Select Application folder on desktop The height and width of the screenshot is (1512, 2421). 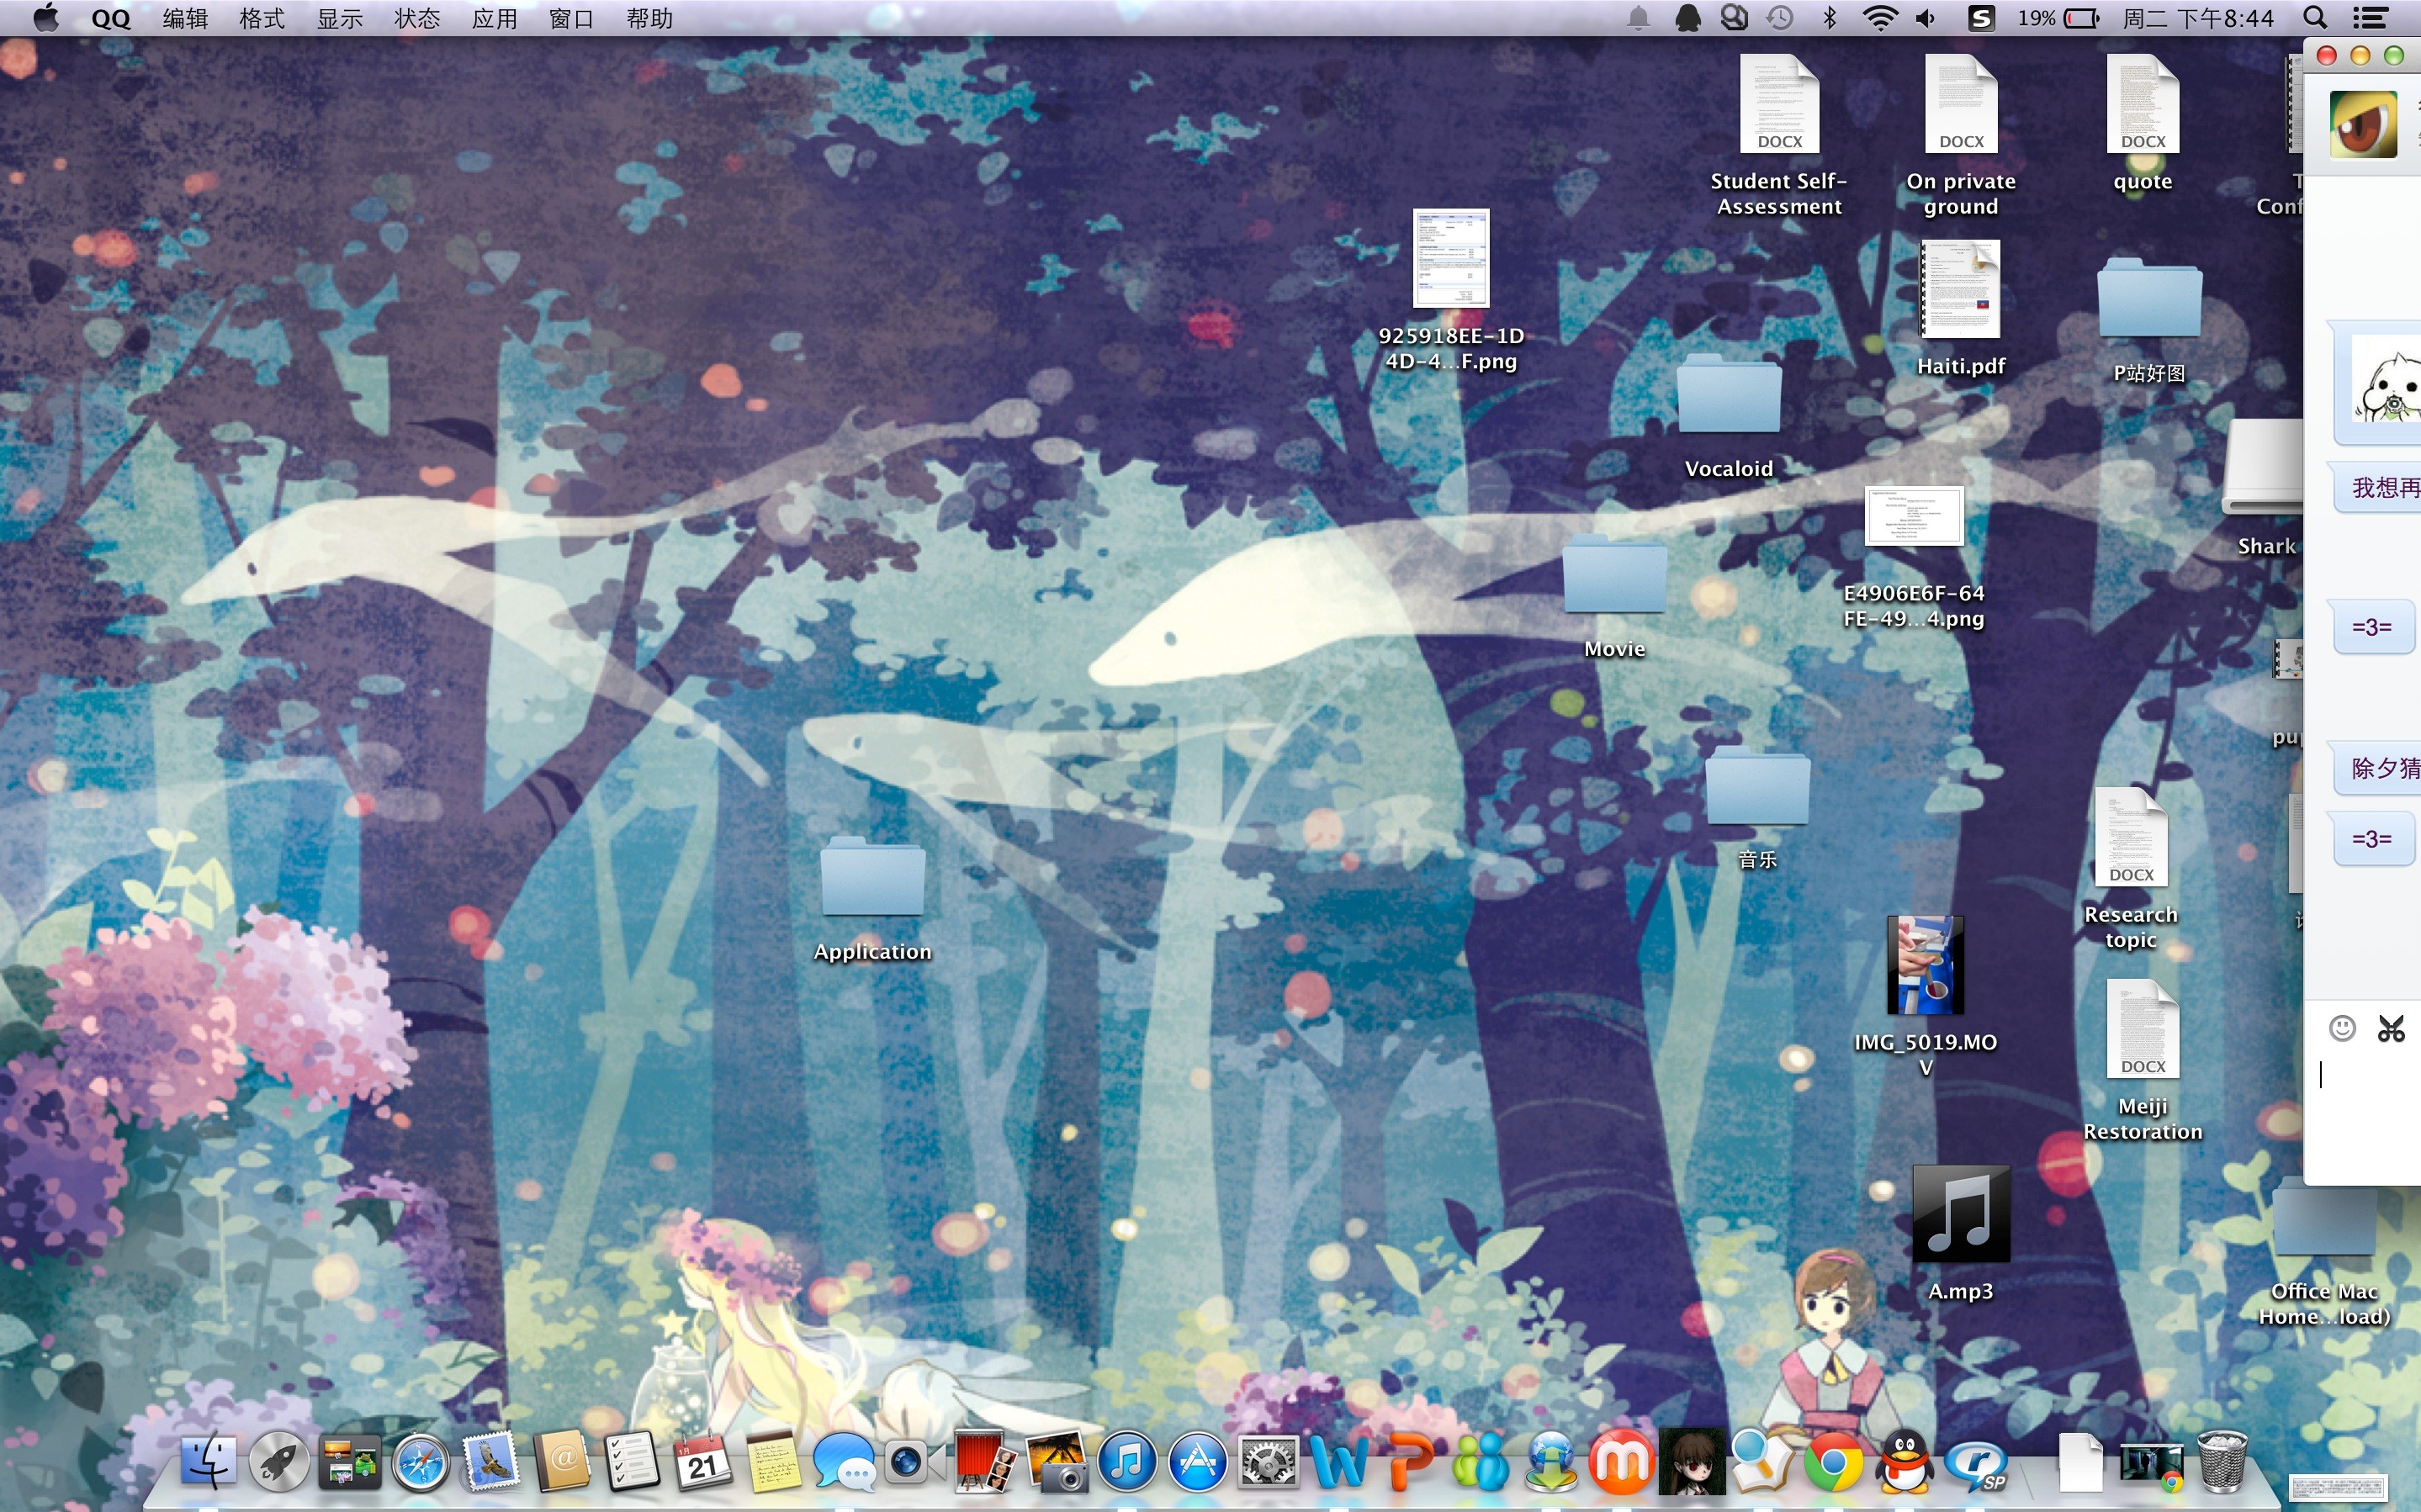(x=872, y=899)
